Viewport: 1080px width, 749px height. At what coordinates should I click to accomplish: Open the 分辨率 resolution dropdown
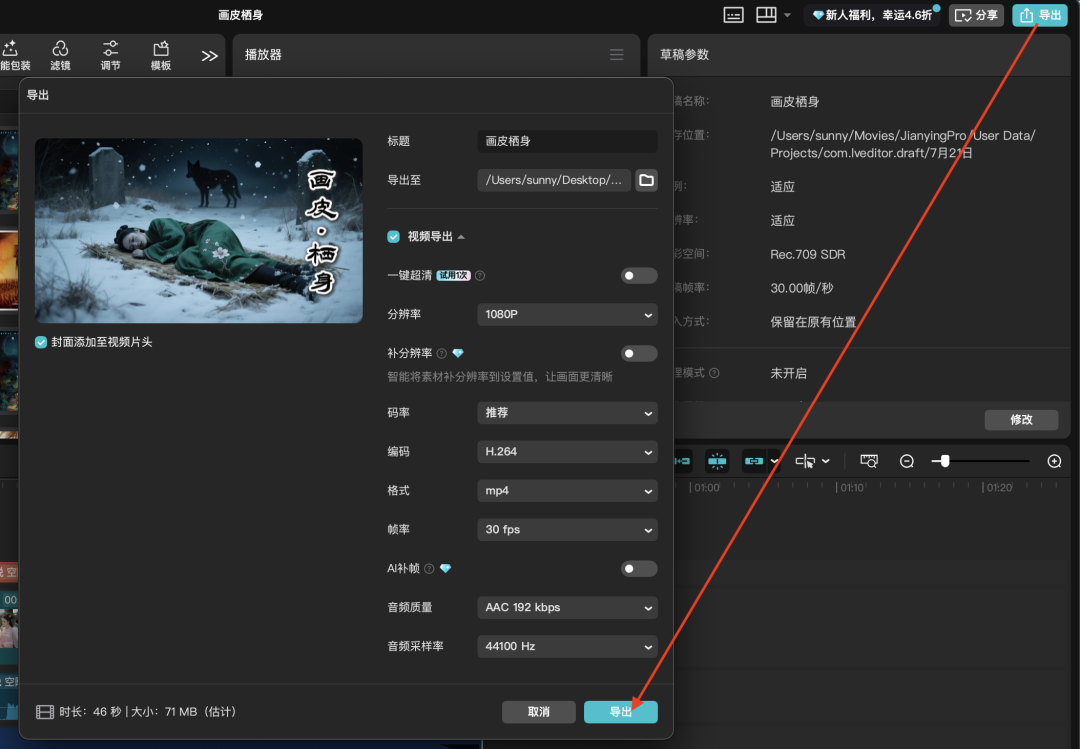tap(567, 314)
